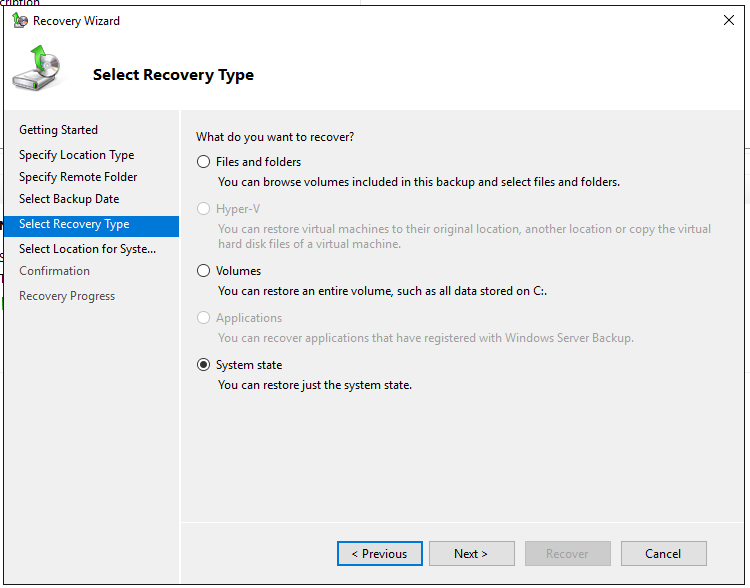Screen dimensions: 750x588
Task: Open the Specify Location Type step
Action: [x=76, y=155]
